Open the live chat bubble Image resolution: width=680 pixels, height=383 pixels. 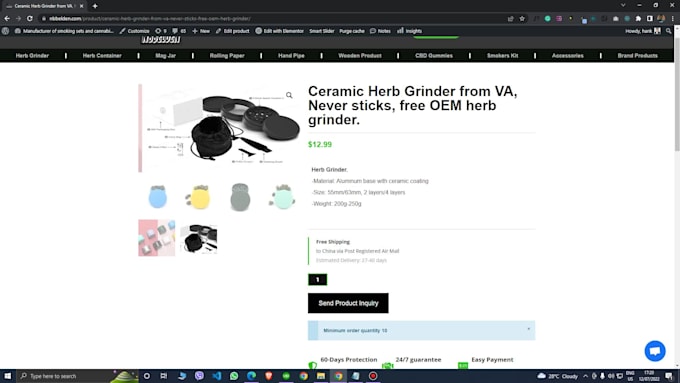coord(655,351)
